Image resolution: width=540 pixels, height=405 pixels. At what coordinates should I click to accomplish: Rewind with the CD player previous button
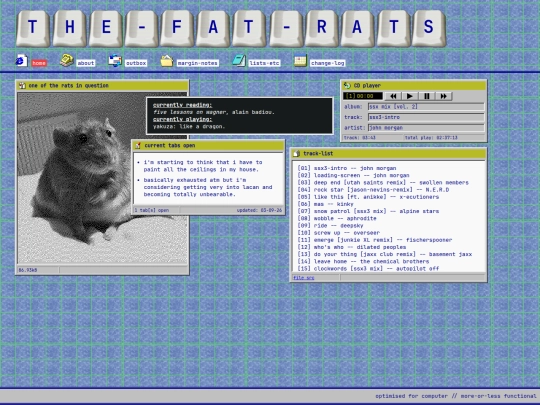pyautogui.click(x=393, y=96)
